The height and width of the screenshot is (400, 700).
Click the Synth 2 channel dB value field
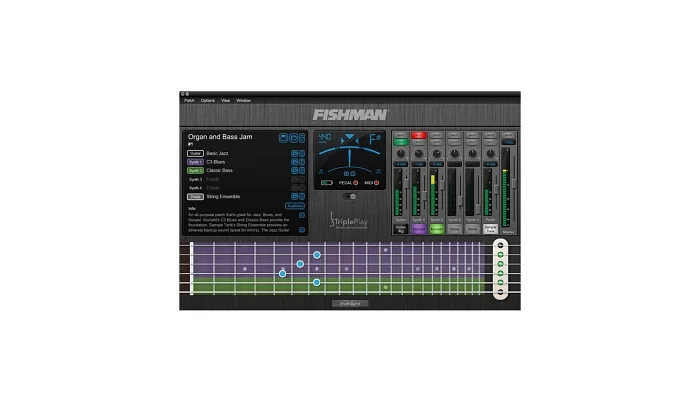(437, 164)
